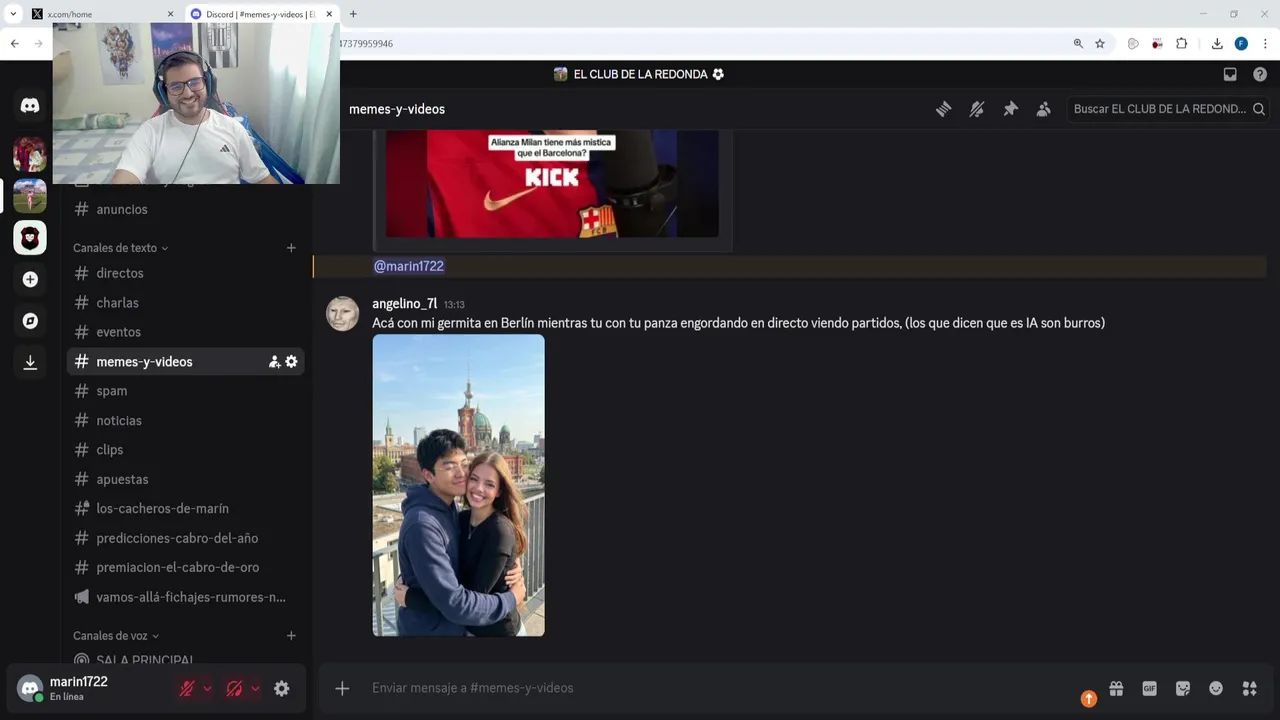Toggle the headphones deafen button
1280x720 pixels.
tap(235, 688)
